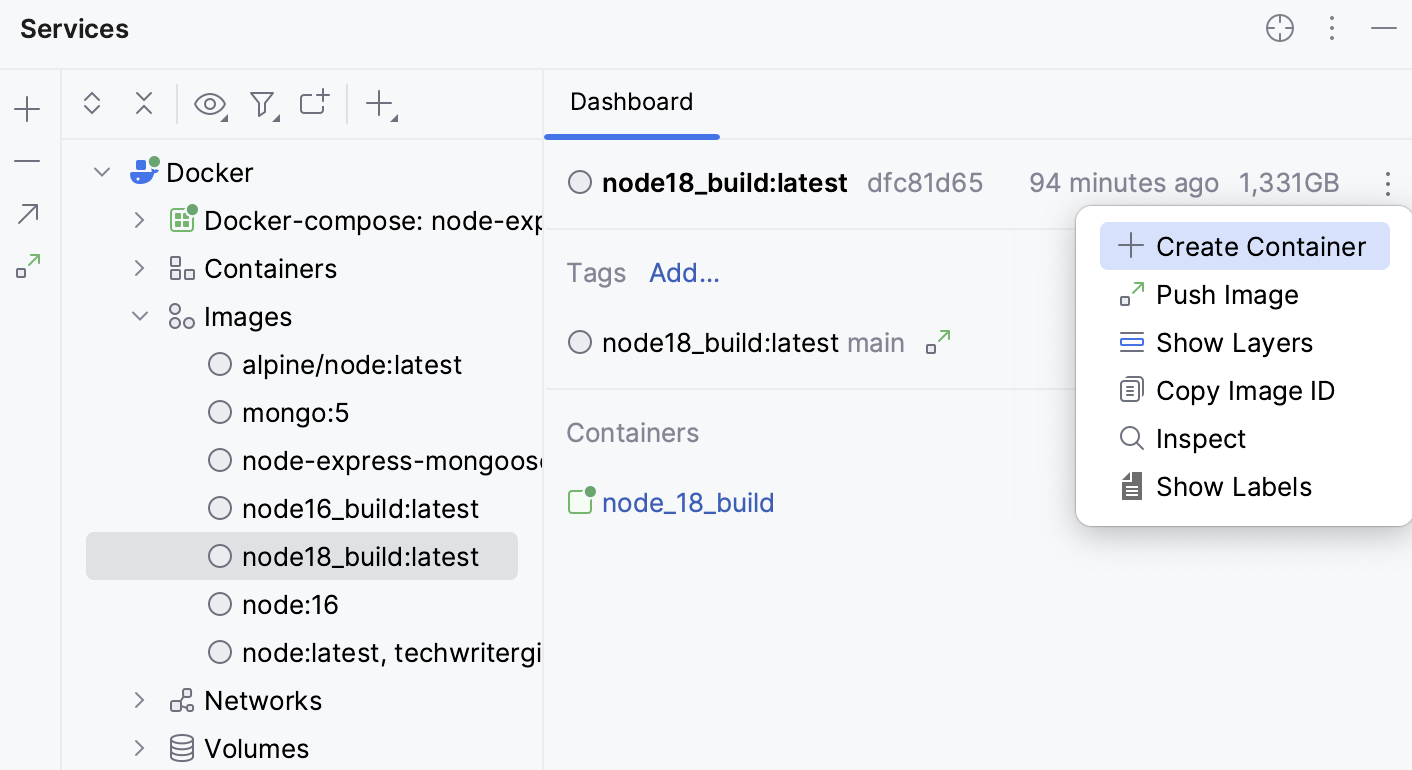Click the open-in-editor arrow icon in sidebar
Screen dimensions: 1412x770
click(x=27, y=213)
